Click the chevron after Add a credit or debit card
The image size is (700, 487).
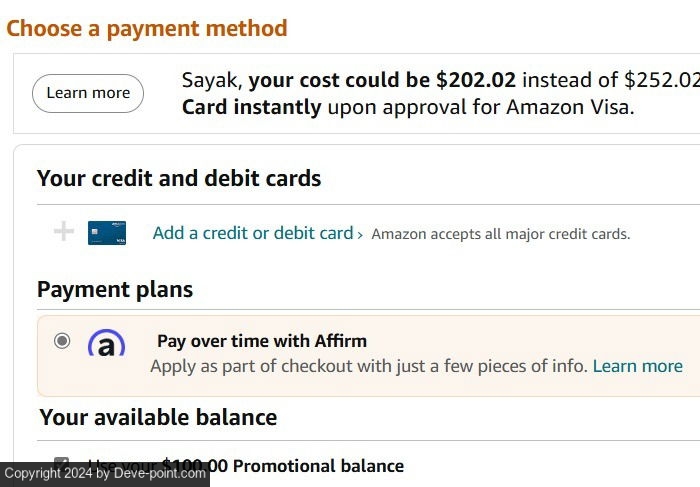(x=360, y=234)
